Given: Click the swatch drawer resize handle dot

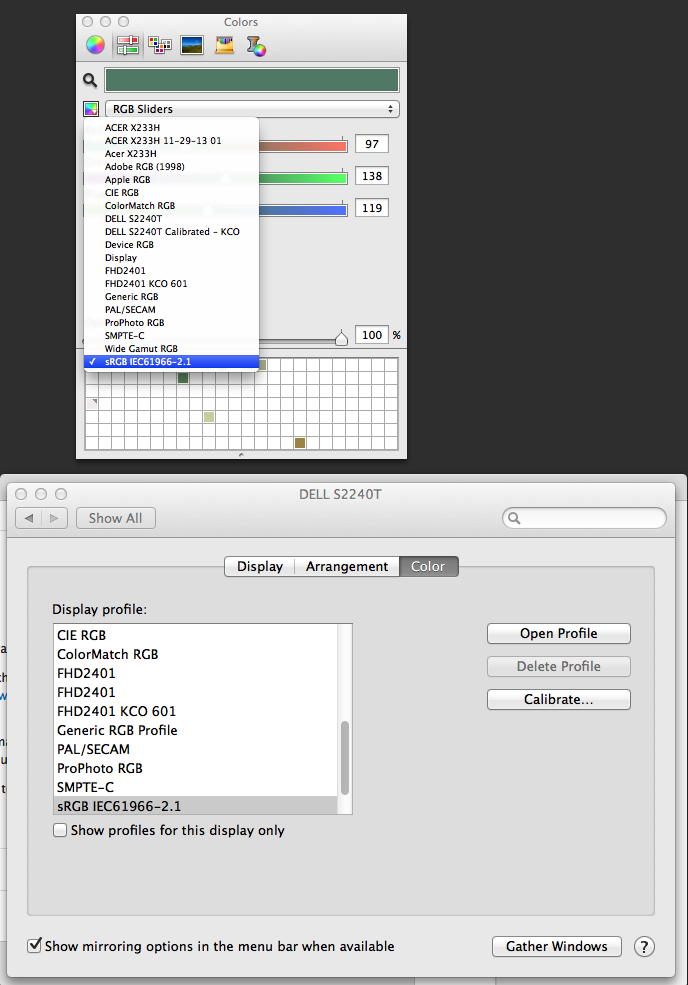Looking at the screenshot, I should (241, 454).
